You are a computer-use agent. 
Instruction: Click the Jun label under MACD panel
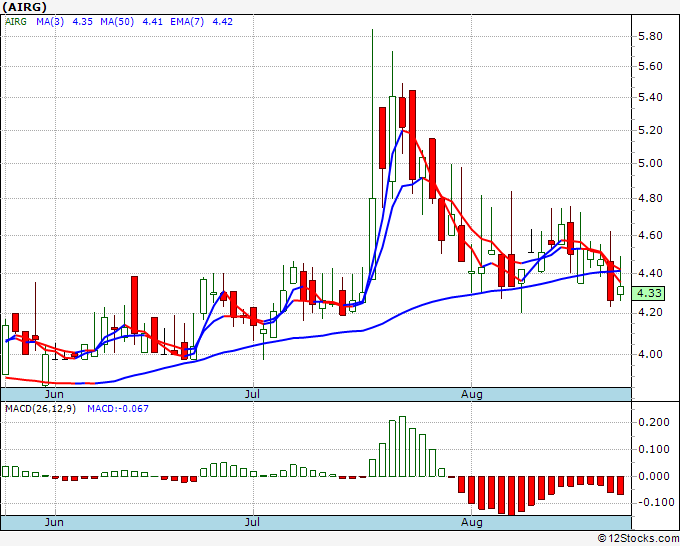point(55,522)
